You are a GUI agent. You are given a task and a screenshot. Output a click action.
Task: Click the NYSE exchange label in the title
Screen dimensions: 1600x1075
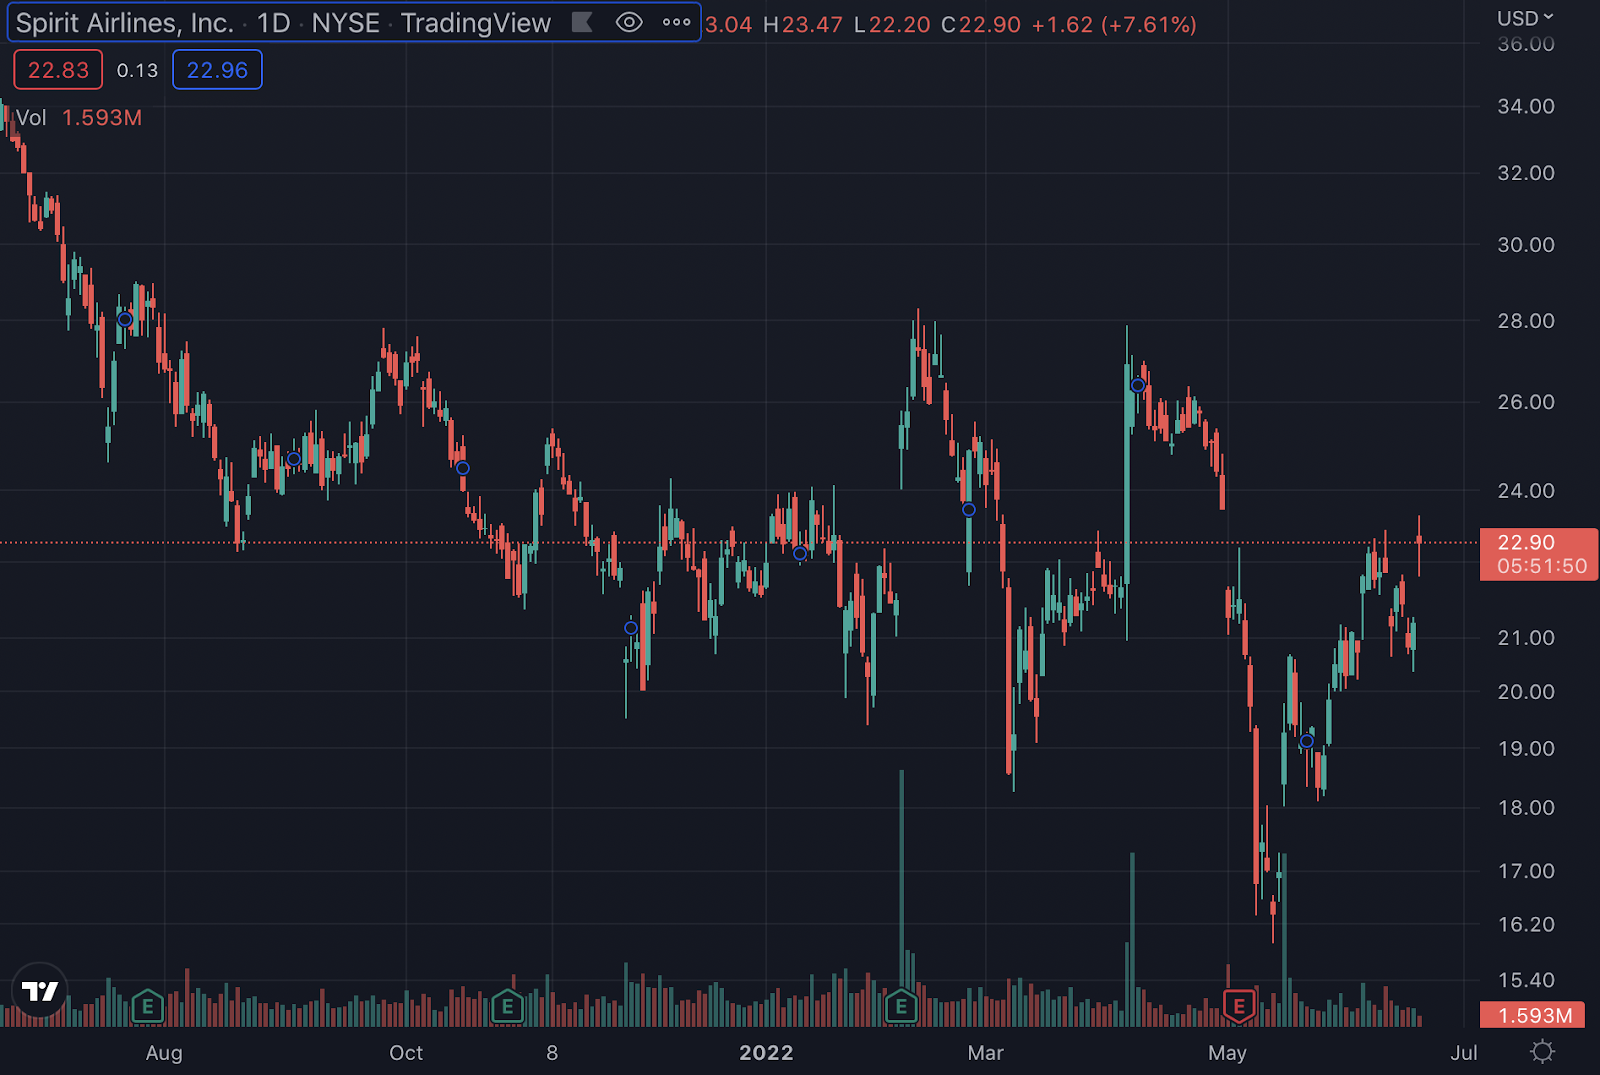[x=345, y=23]
